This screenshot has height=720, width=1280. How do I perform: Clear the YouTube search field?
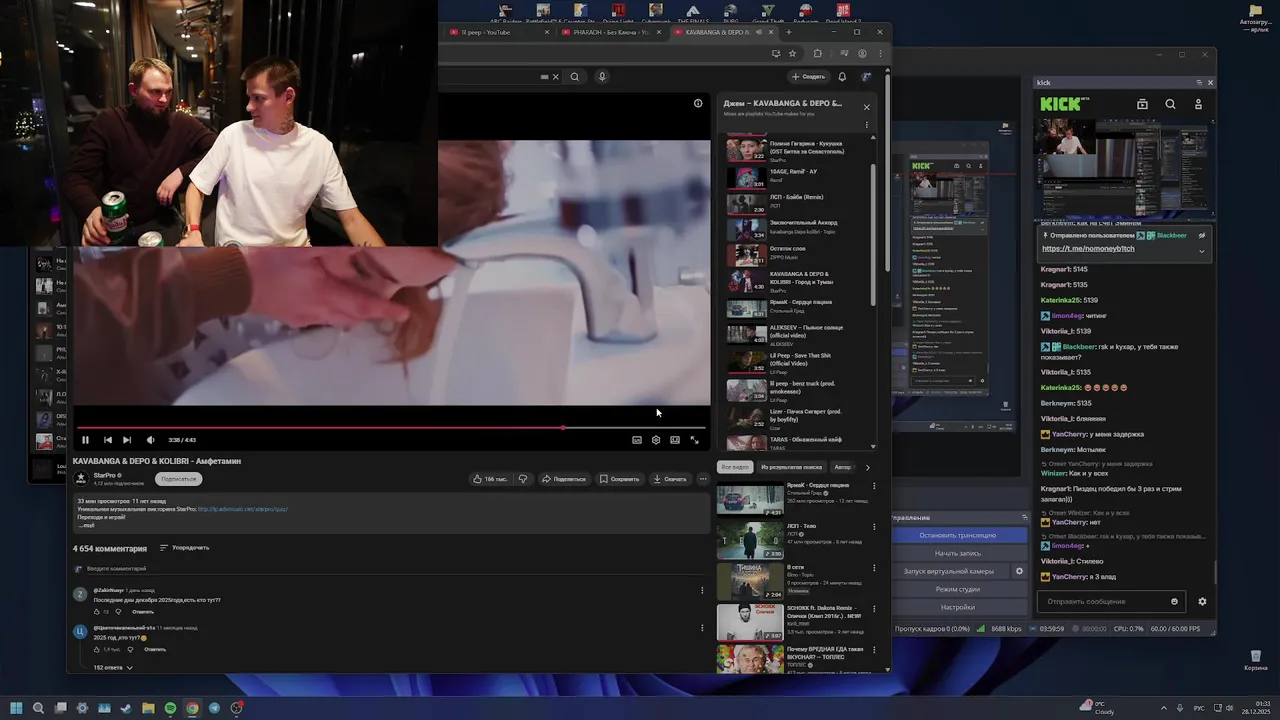point(556,76)
